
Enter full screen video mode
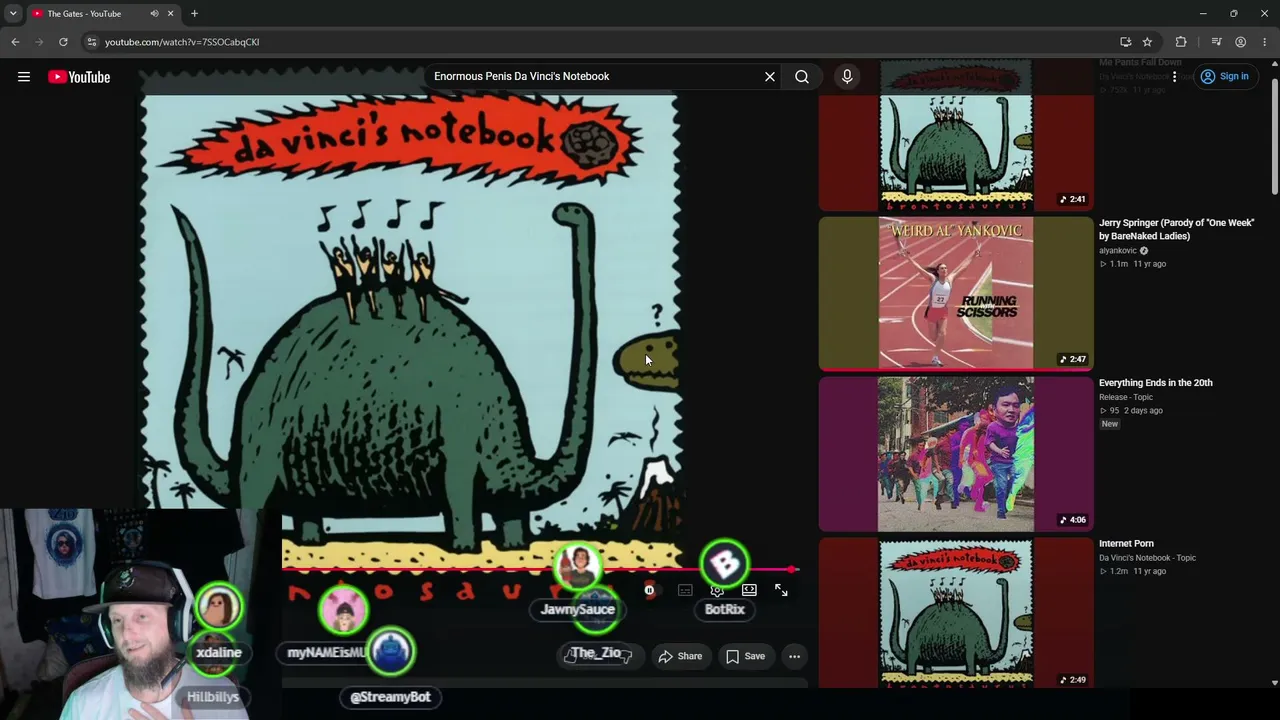[x=781, y=591]
